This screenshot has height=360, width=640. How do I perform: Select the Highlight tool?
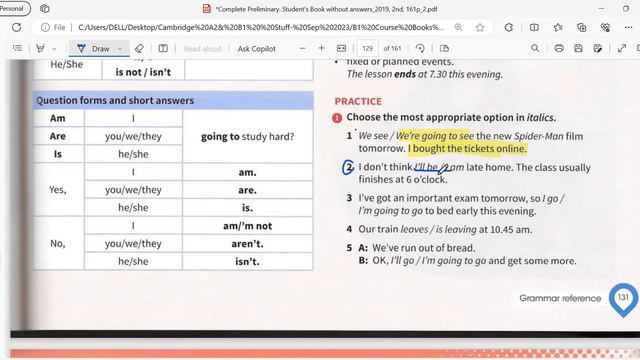[40, 48]
